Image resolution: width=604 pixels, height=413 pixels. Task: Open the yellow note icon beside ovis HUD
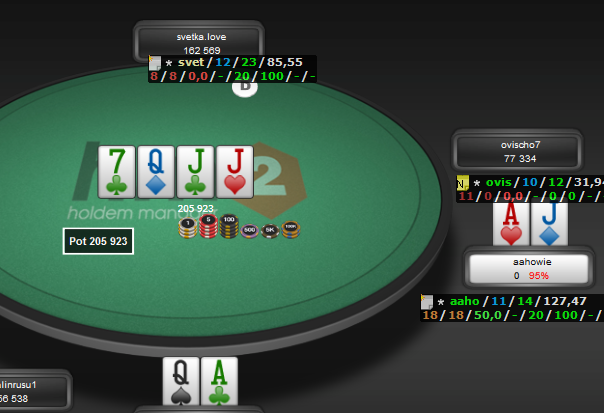(x=463, y=183)
